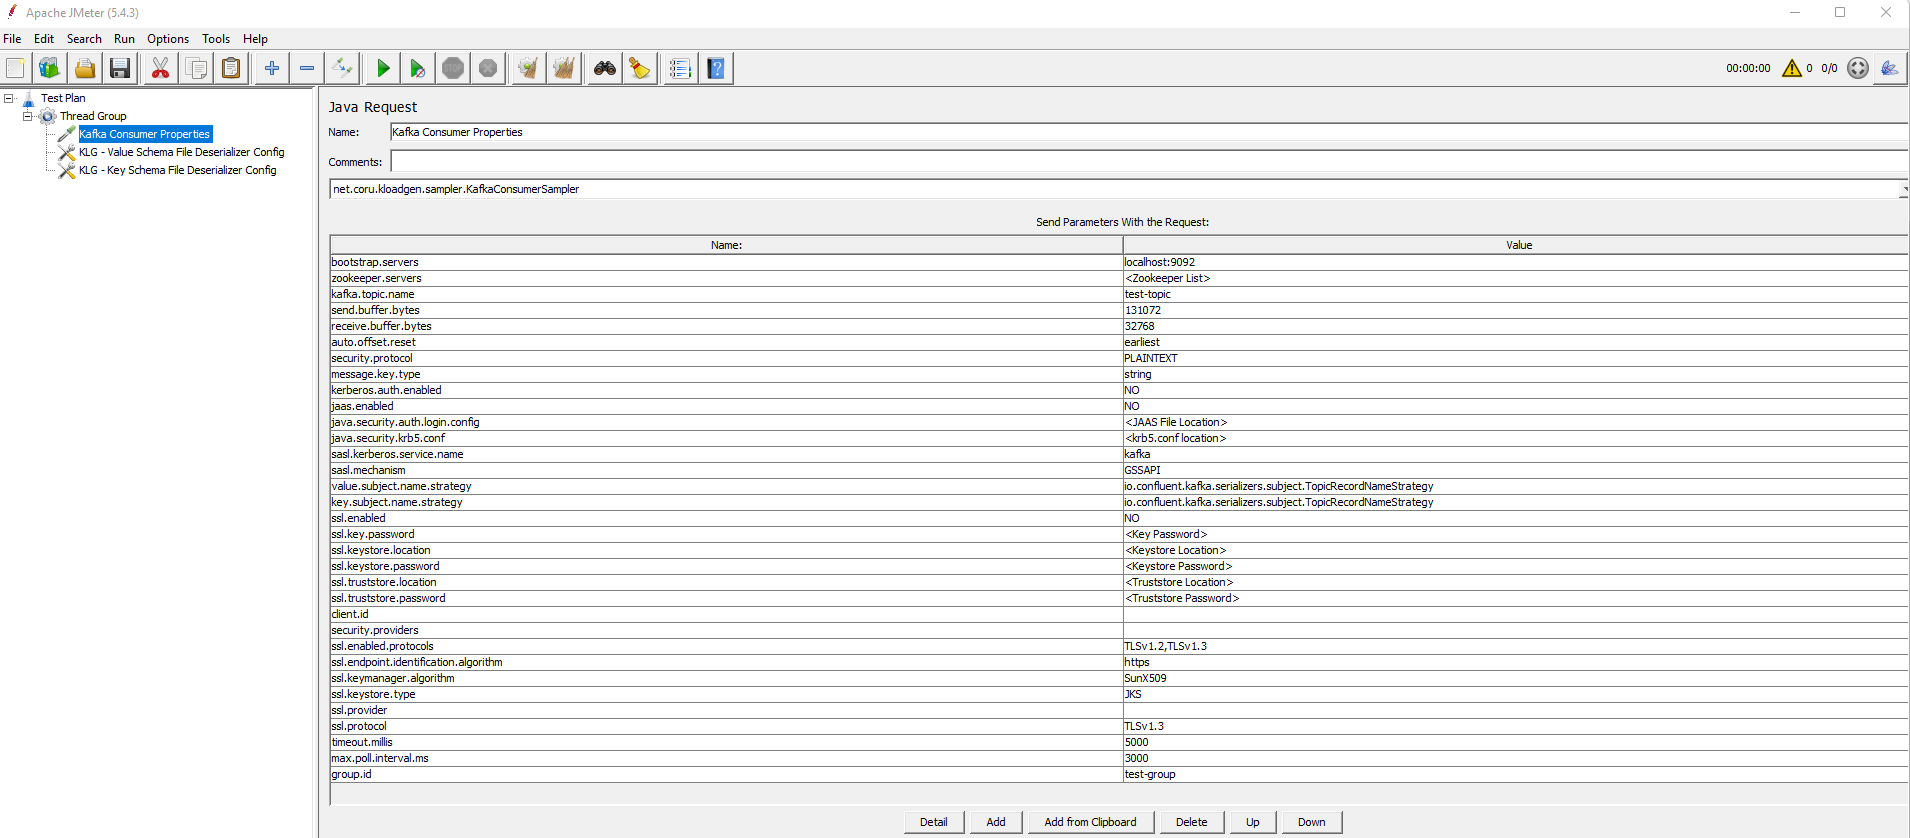Image resolution: width=1910 pixels, height=838 pixels.
Task: Clear results with single broom icon
Action: (x=528, y=68)
